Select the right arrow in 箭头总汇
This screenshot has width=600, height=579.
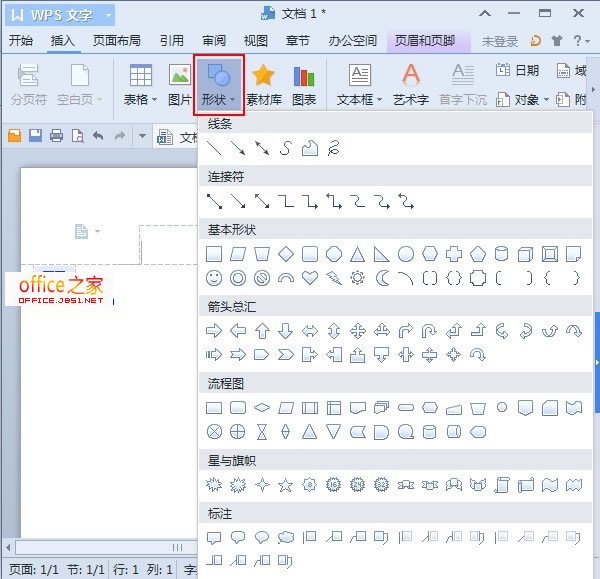click(214, 331)
